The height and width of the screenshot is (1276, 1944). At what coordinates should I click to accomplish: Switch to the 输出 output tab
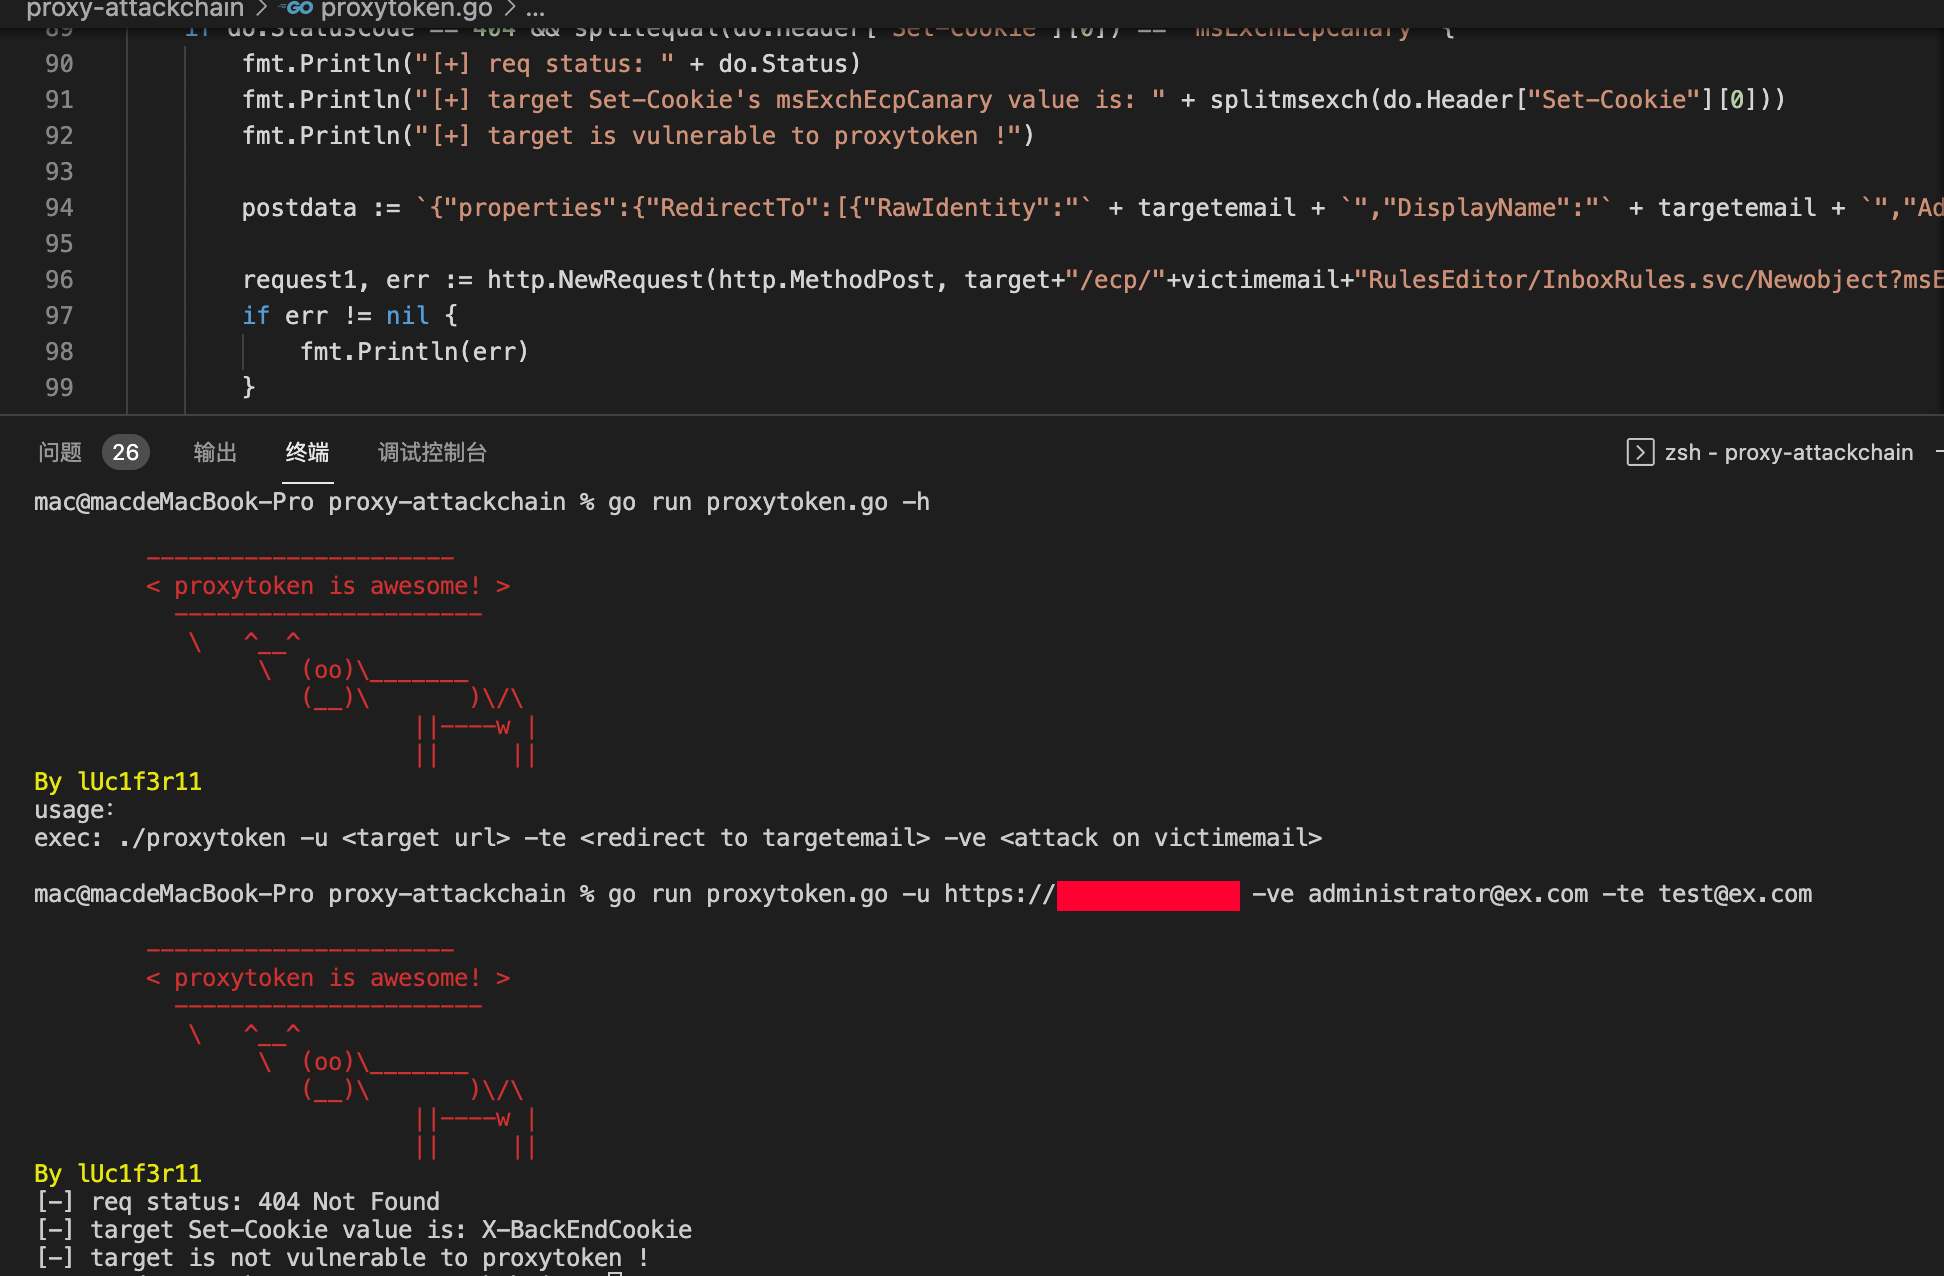pos(215,452)
